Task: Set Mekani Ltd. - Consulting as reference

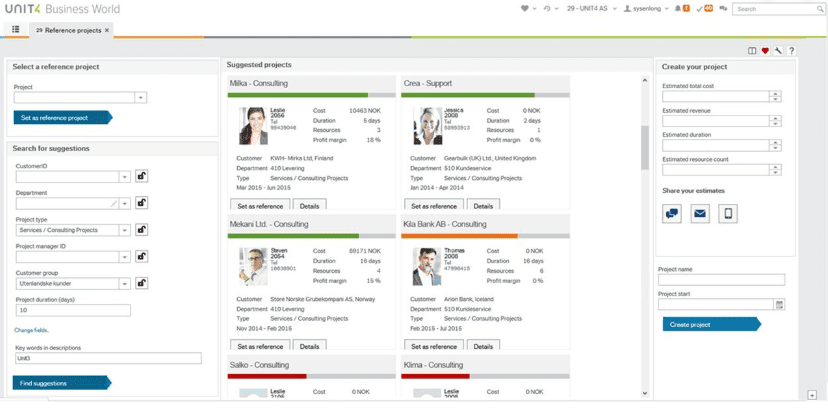Action: (x=260, y=346)
